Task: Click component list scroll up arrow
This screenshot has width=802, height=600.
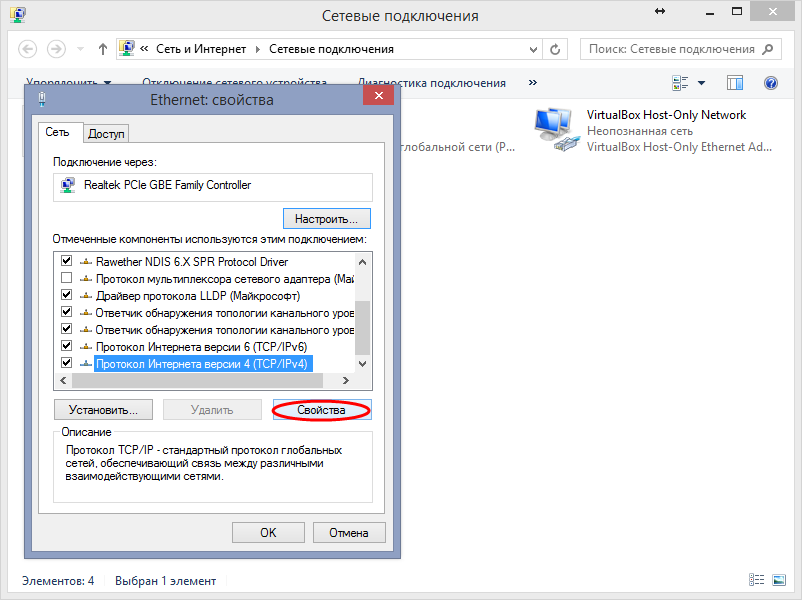Action: (363, 262)
